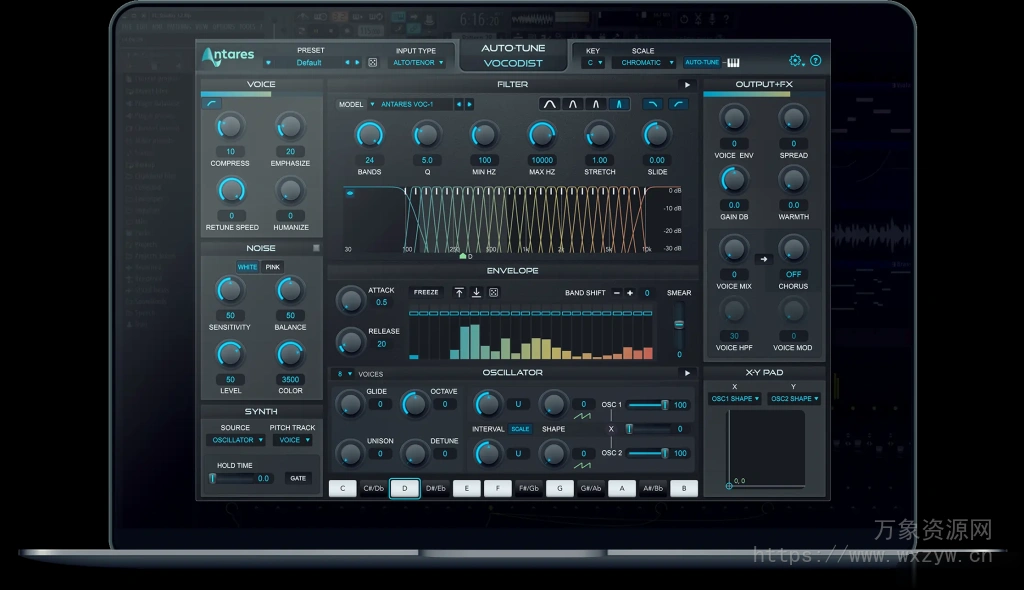Open the ALTO/TENOR input type dropdown
1024x590 pixels.
[x=419, y=62]
